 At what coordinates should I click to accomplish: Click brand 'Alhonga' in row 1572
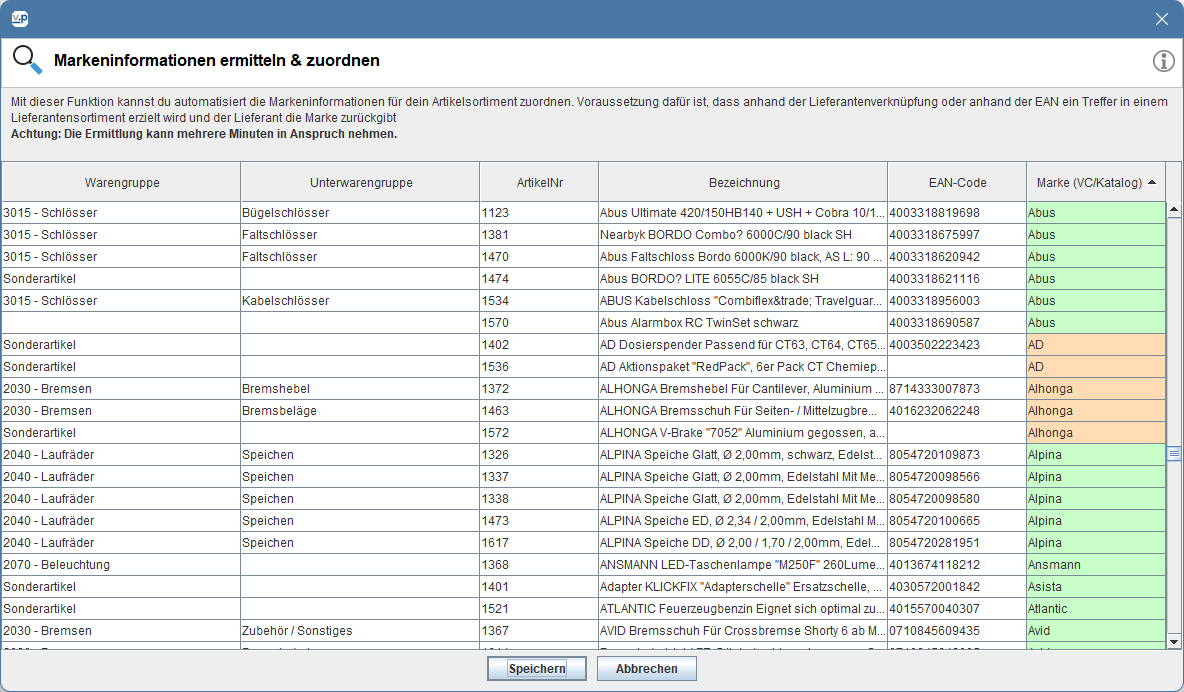point(1096,432)
